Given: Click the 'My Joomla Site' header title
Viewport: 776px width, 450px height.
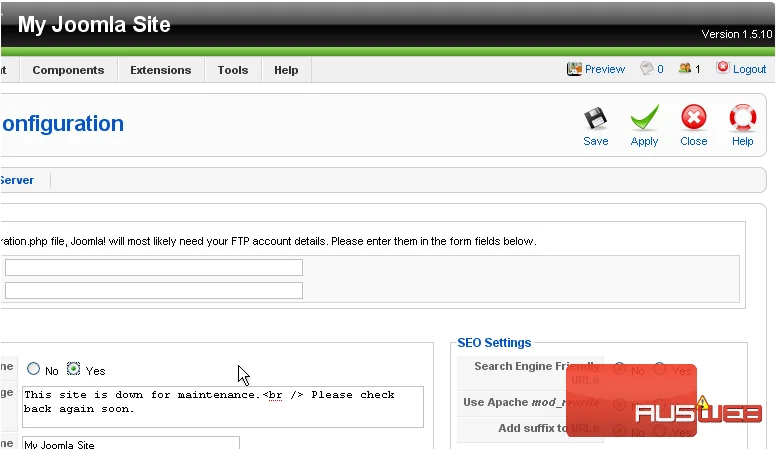Looking at the screenshot, I should click(x=94, y=24).
